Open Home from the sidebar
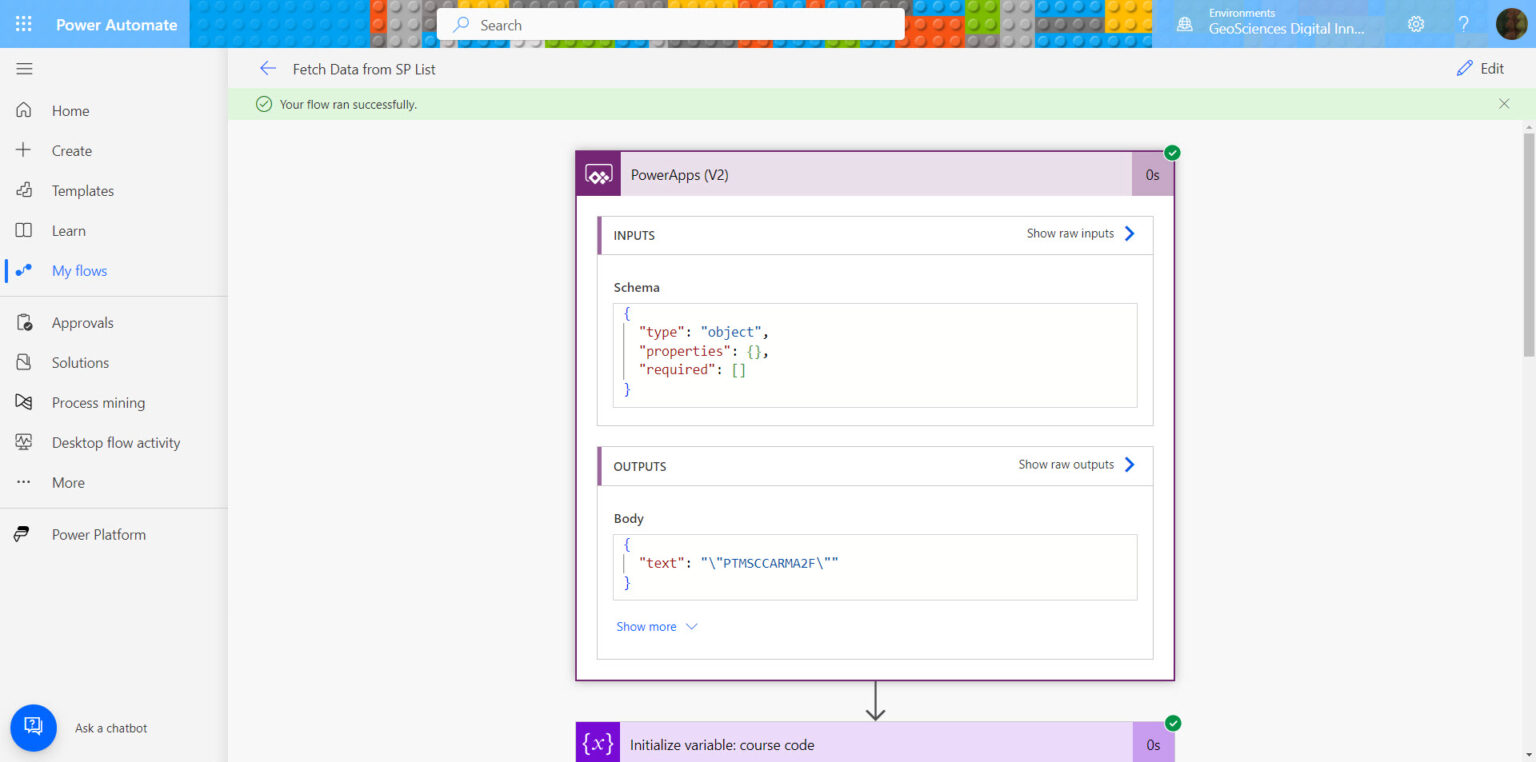The height and width of the screenshot is (762, 1536). coord(70,110)
